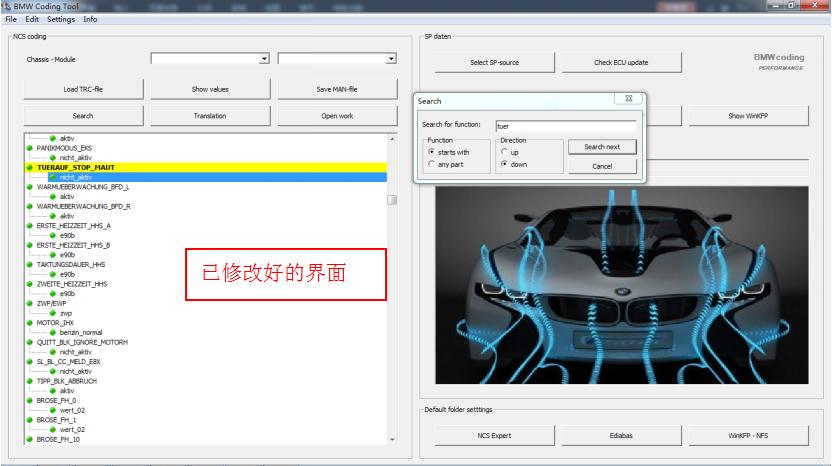Select WARMUEBERWACHUNG_BFD_R tree item
The width and height of the screenshot is (832, 466).
pyautogui.click(x=83, y=206)
